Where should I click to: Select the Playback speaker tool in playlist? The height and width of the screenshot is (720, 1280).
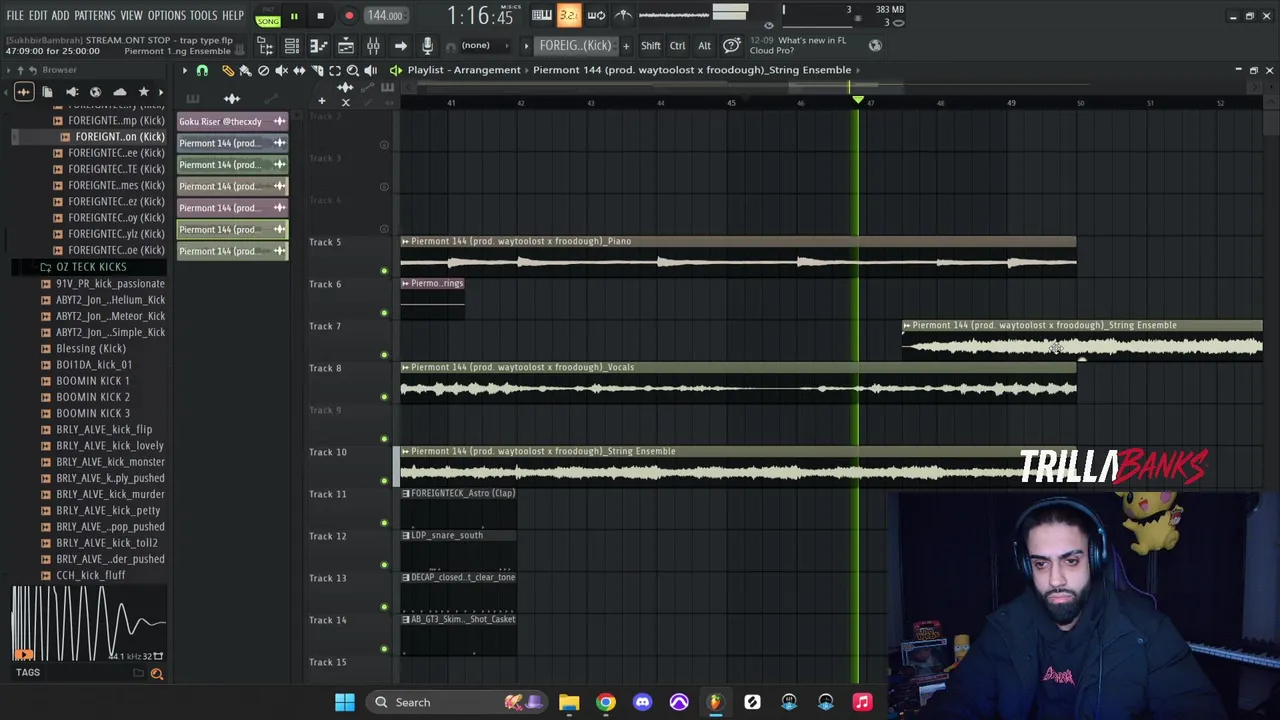[371, 70]
